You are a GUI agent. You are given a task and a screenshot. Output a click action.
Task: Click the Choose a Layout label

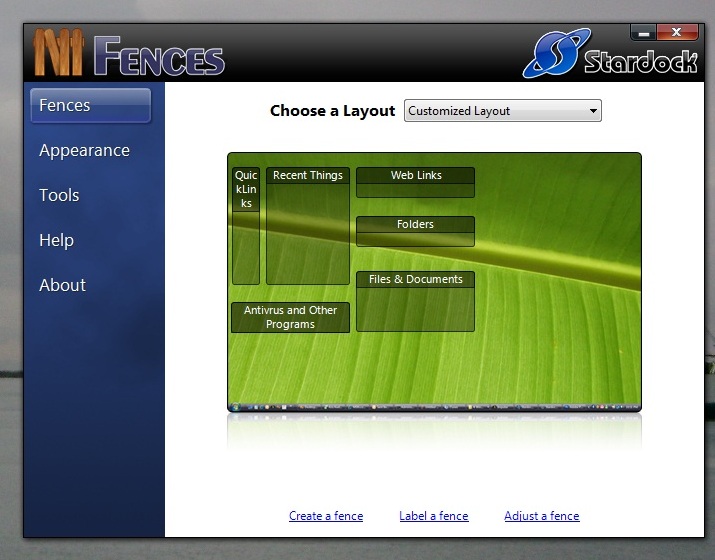(332, 111)
